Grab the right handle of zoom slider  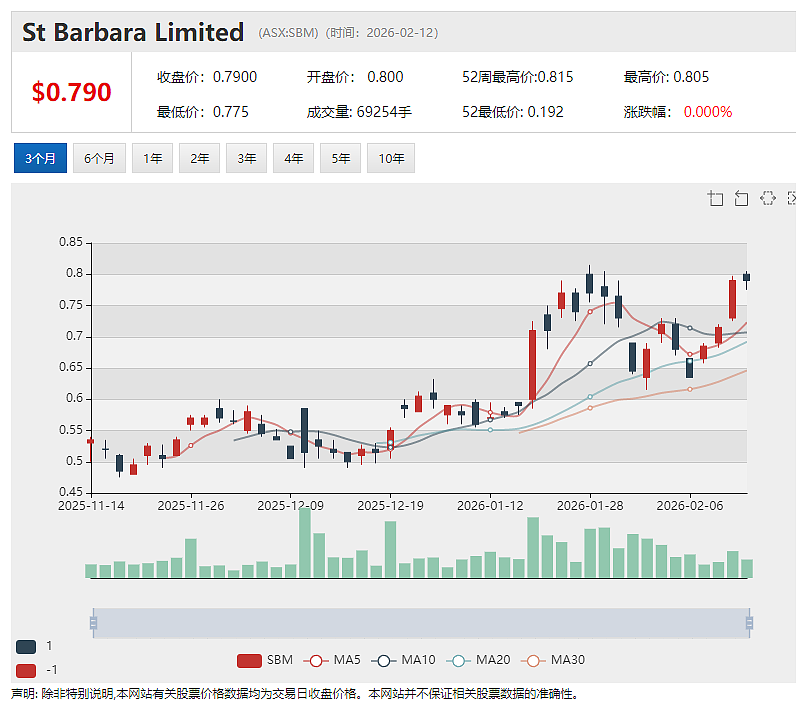tap(749, 623)
